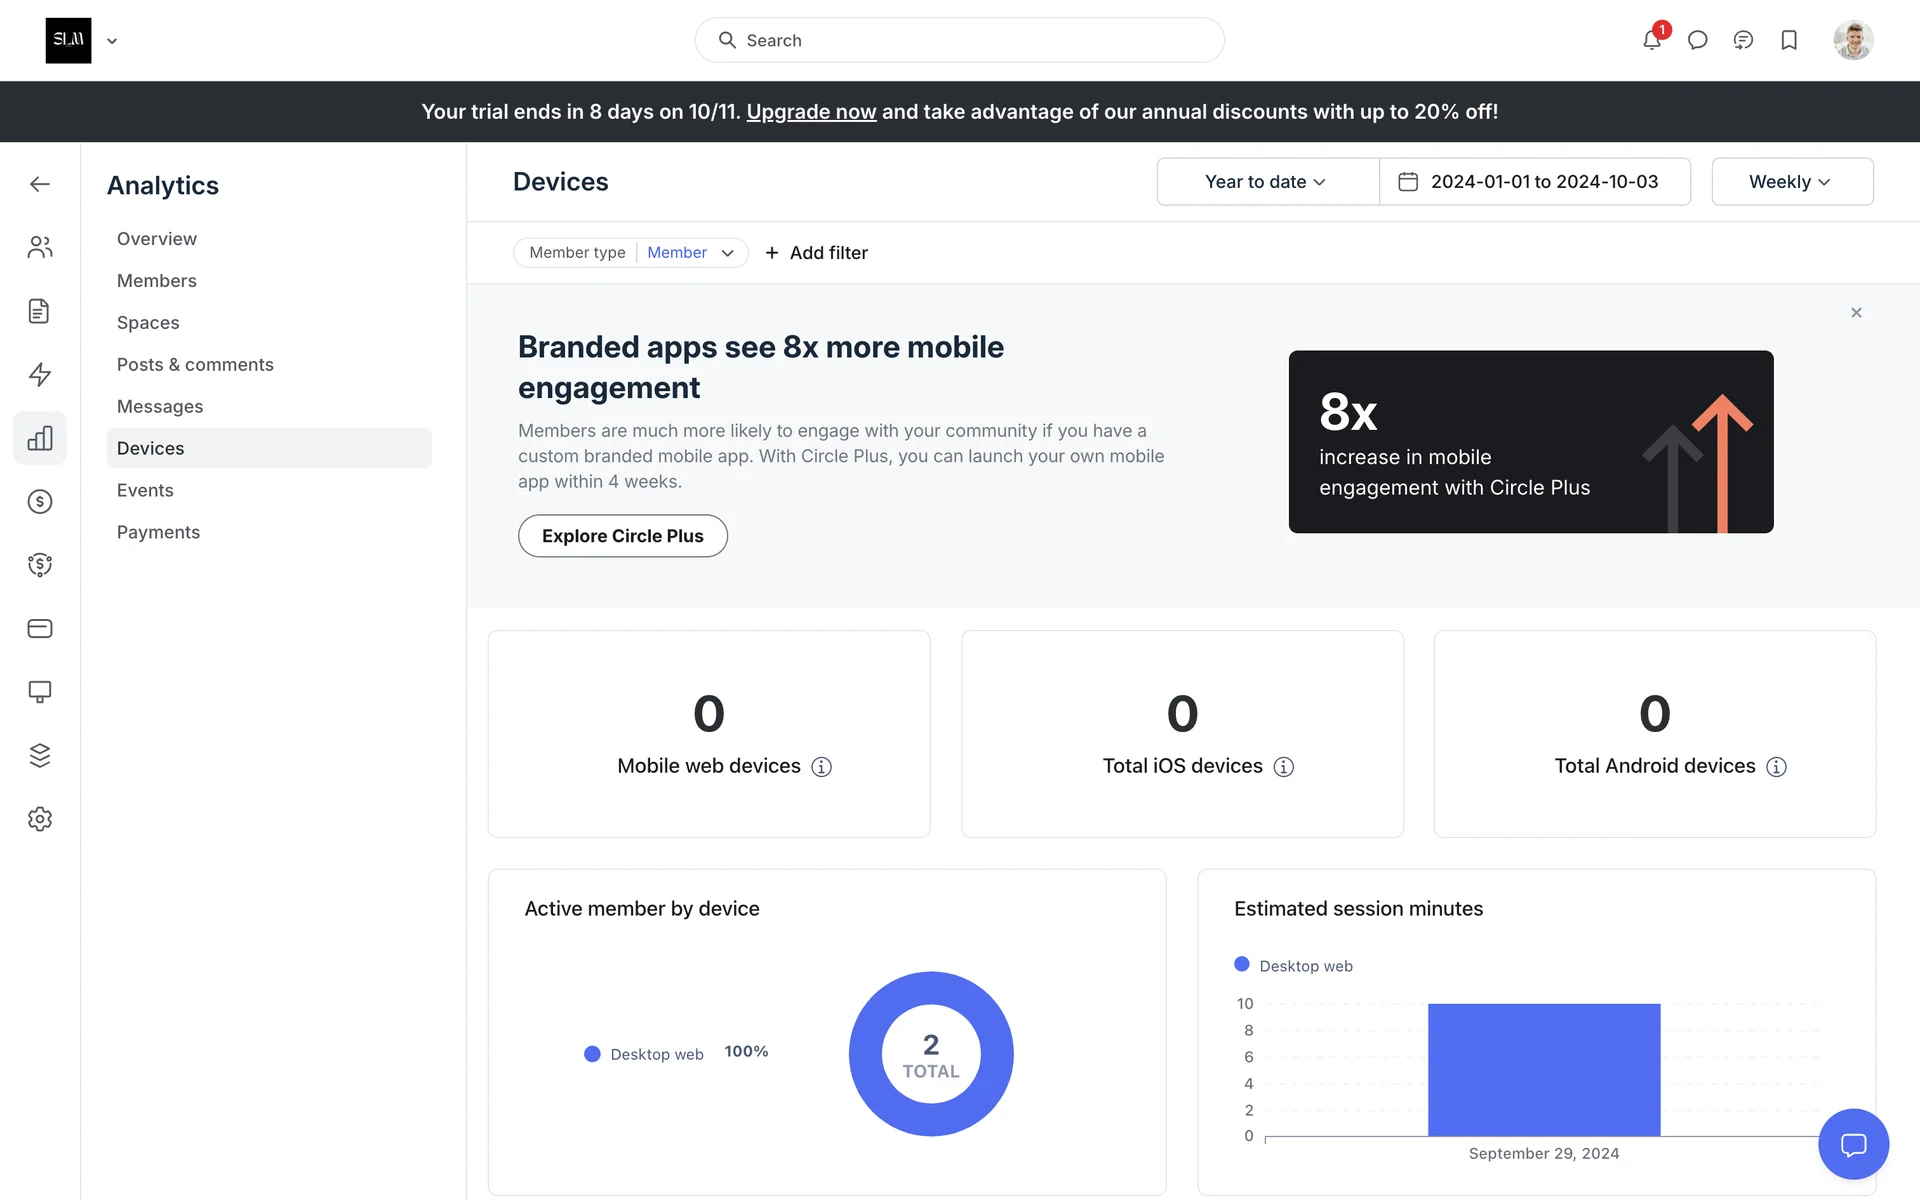Open the notifications bell icon
Viewport: 1920px width, 1200px height.
(1651, 40)
